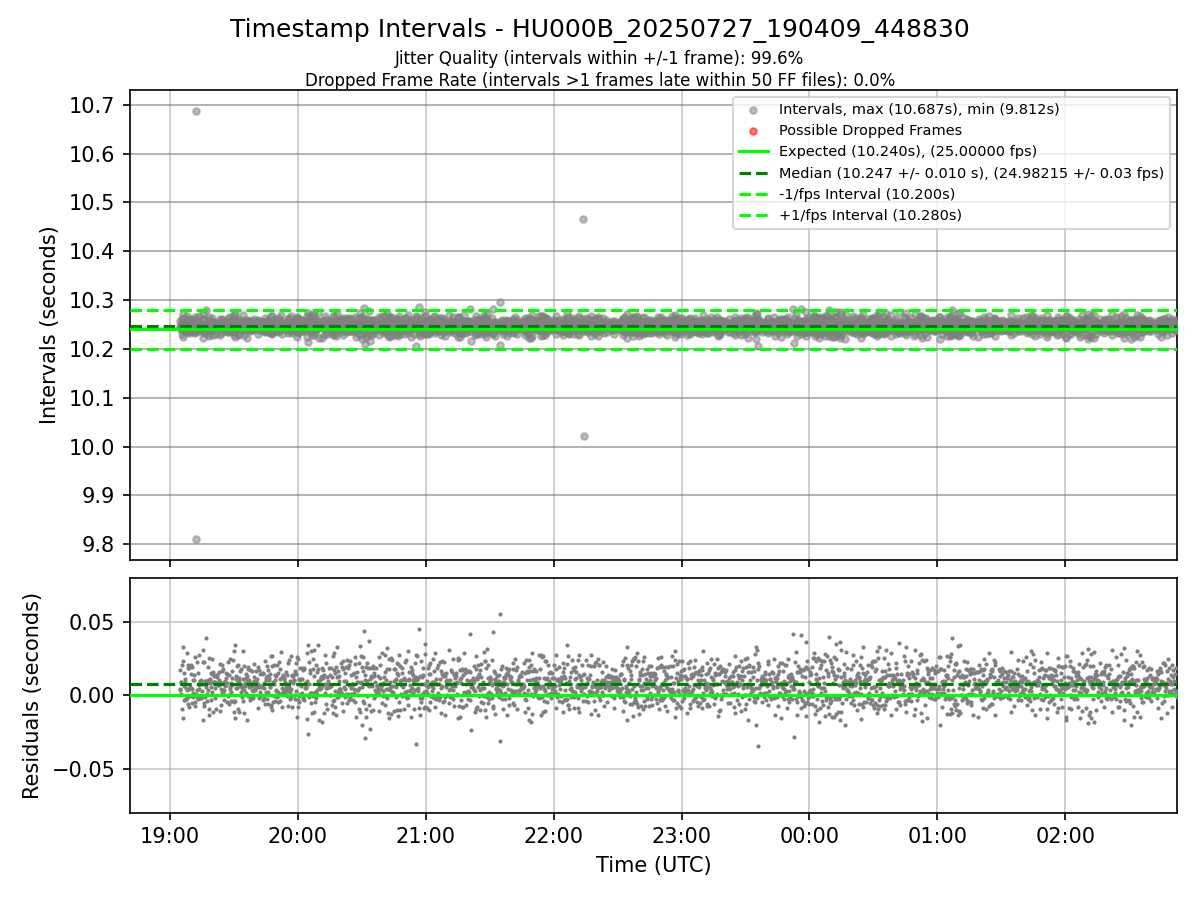Click the 02:00 x-axis tick label
The width and height of the screenshot is (1200, 900).
pyautogui.click(x=1065, y=834)
